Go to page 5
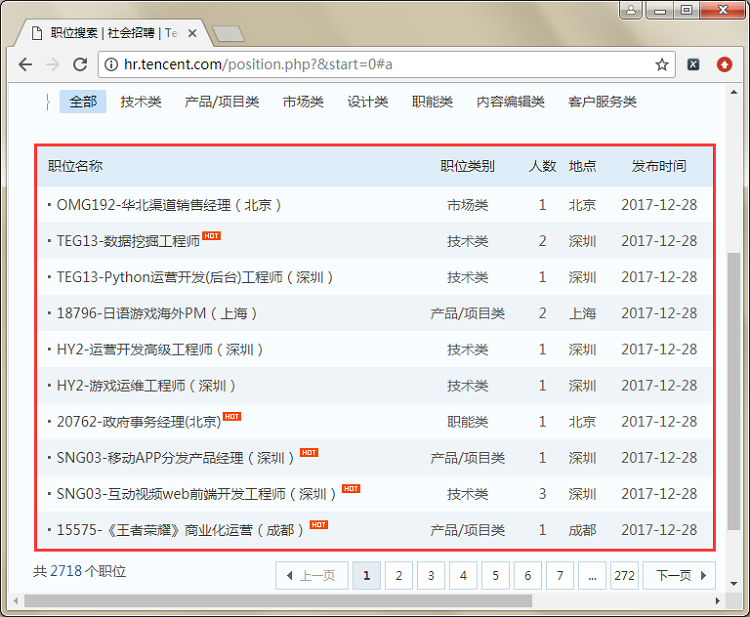This screenshot has width=750, height=617. pyautogui.click(x=495, y=575)
